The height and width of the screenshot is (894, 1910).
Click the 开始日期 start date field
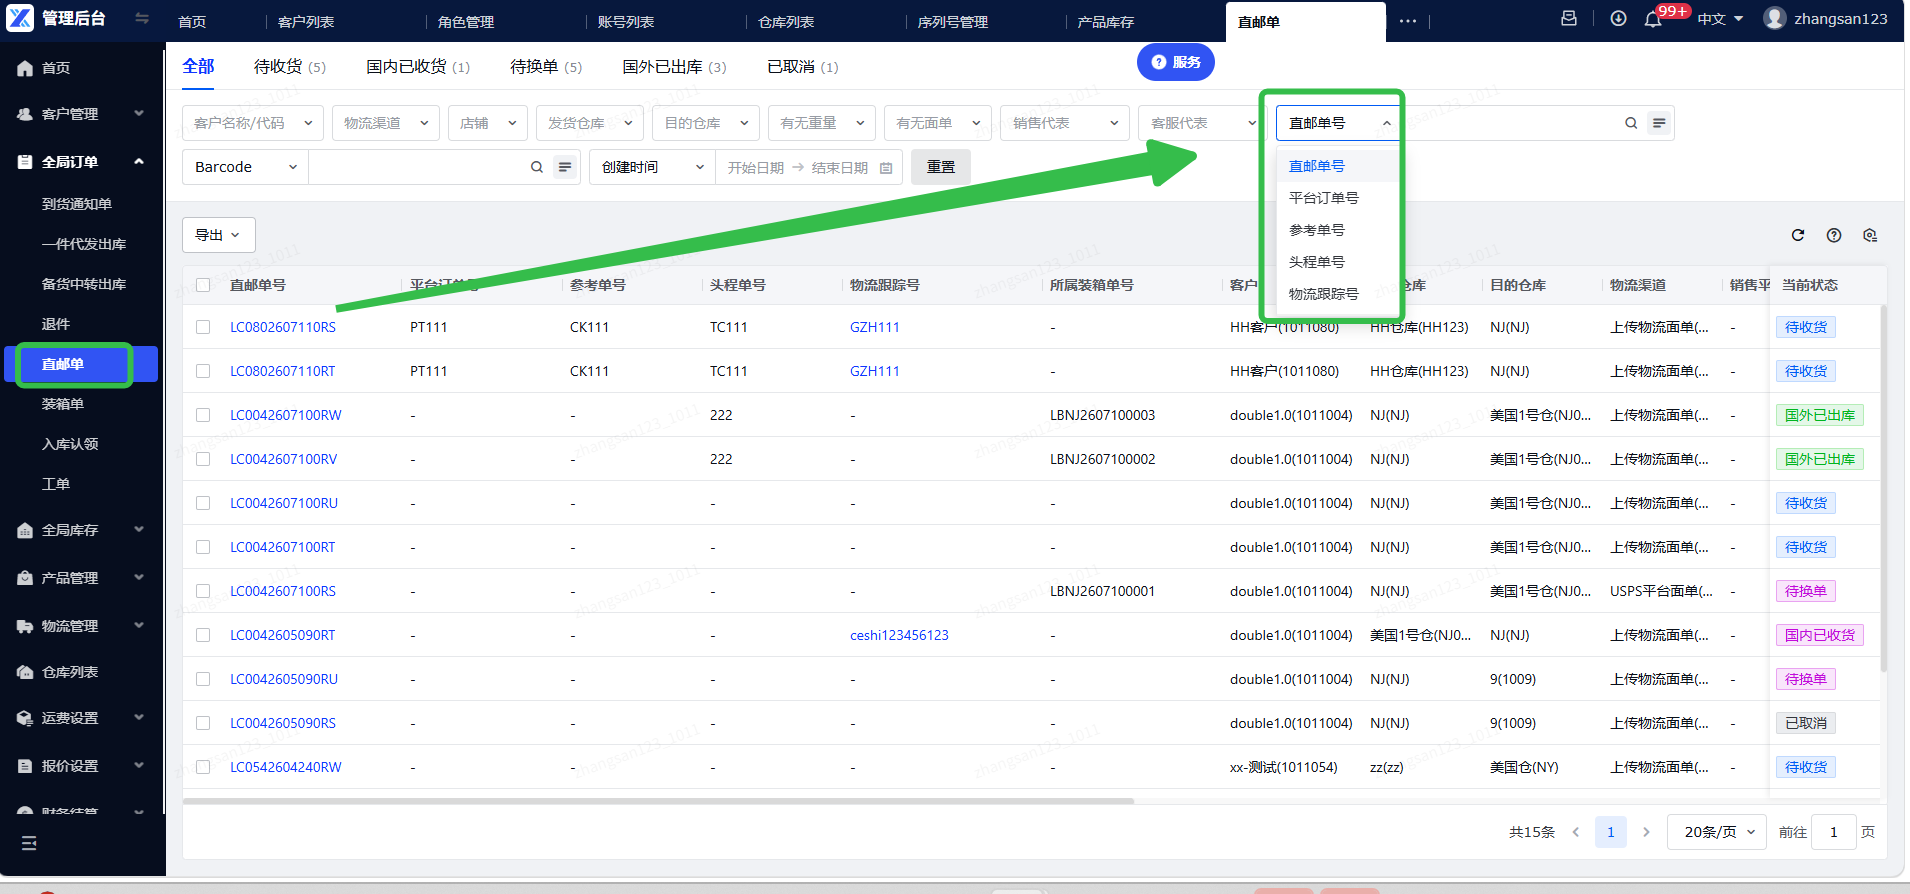756,168
